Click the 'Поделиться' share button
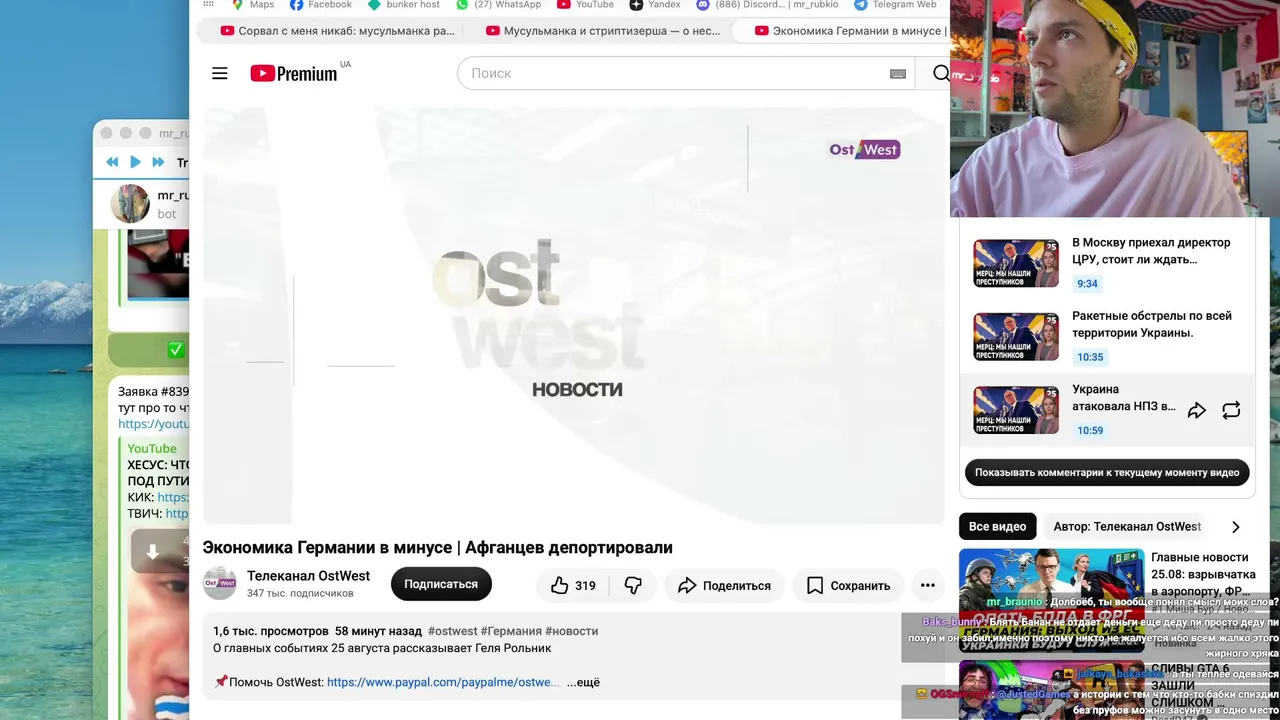This screenshot has height=720, width=1280. (724, 585)
